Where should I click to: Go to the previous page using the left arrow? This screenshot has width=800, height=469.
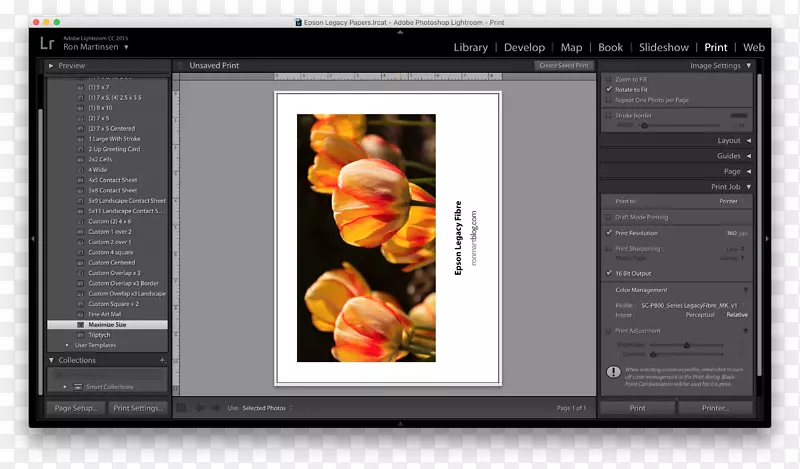tap(199, 408)
